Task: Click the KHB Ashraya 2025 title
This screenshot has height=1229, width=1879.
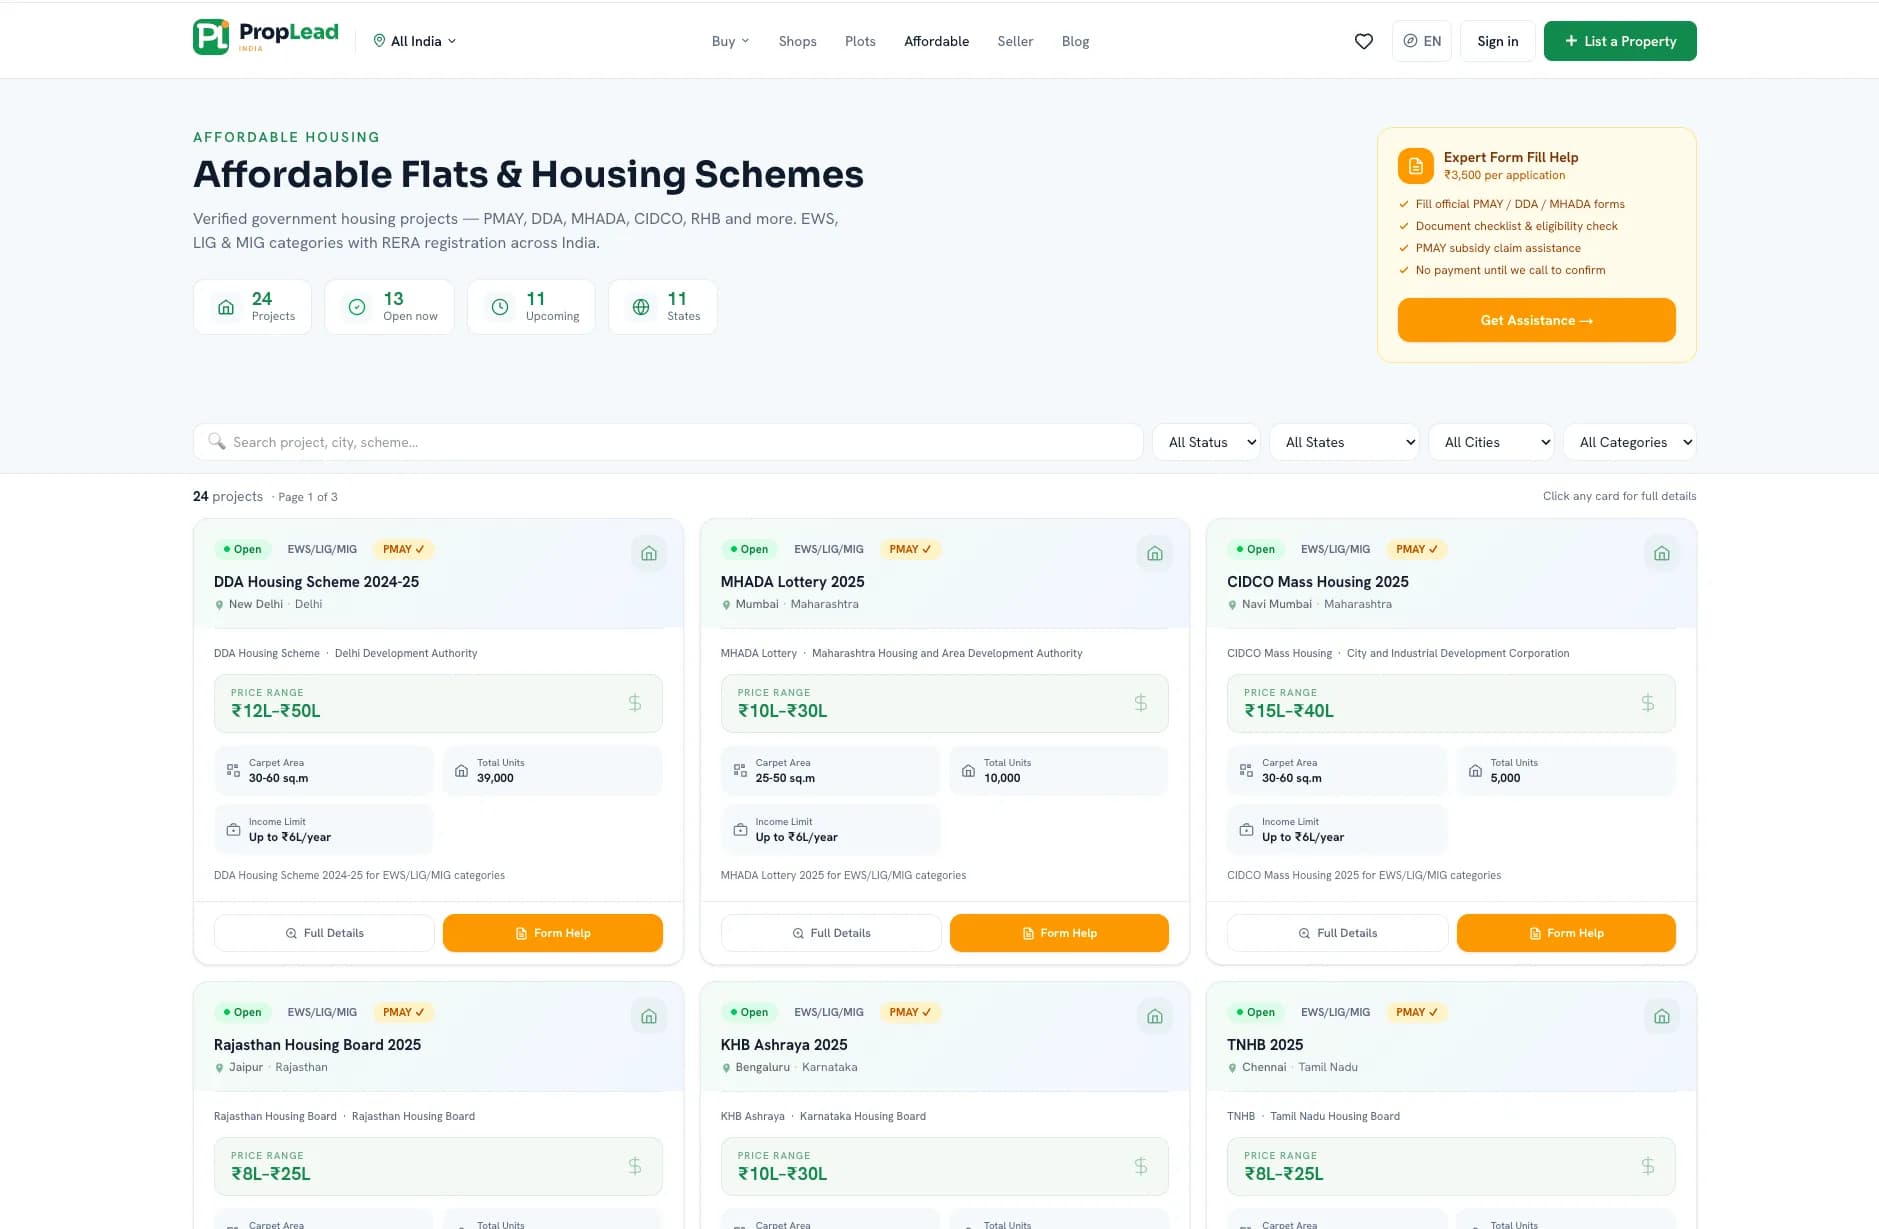Action: 784,1045
